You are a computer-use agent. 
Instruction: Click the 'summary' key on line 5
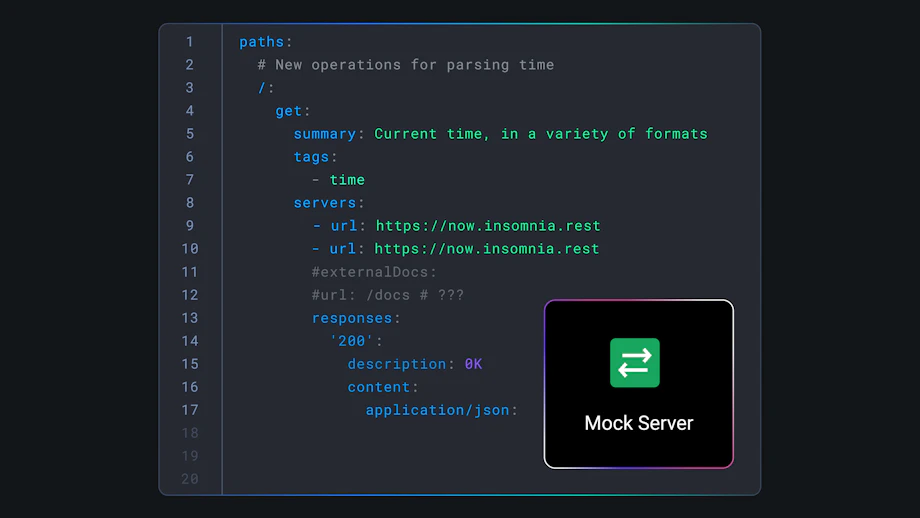coord(324,134)
